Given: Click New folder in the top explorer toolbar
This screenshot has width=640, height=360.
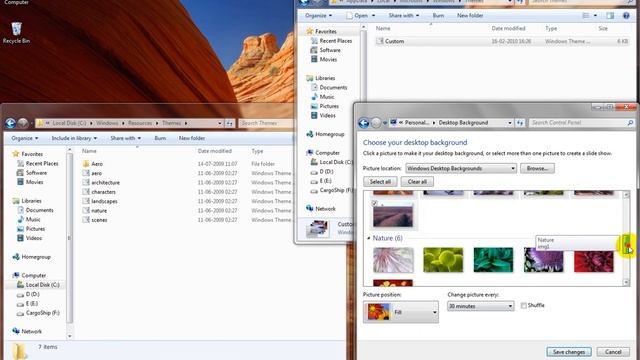Looking at the screenshot, I should point(470,16).
